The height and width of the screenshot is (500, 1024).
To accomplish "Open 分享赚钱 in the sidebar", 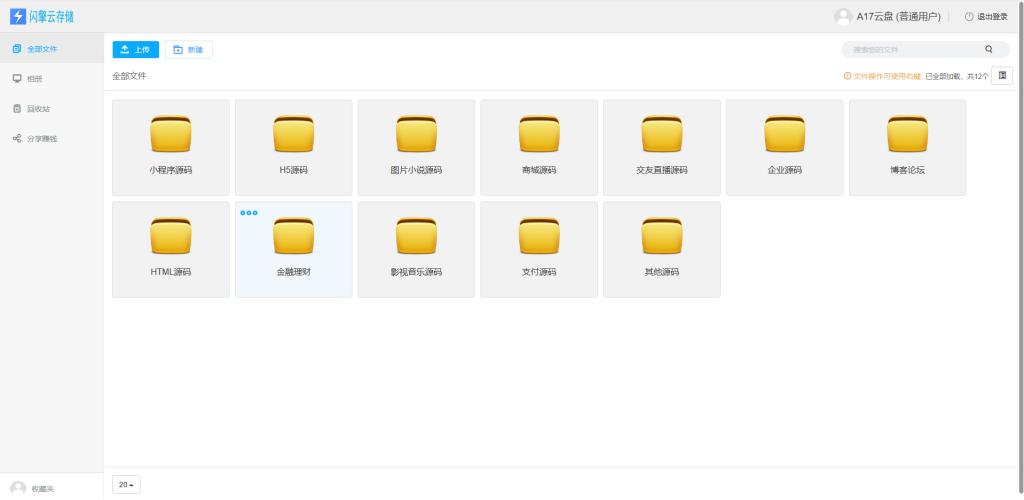I will (x=42, y=138).
